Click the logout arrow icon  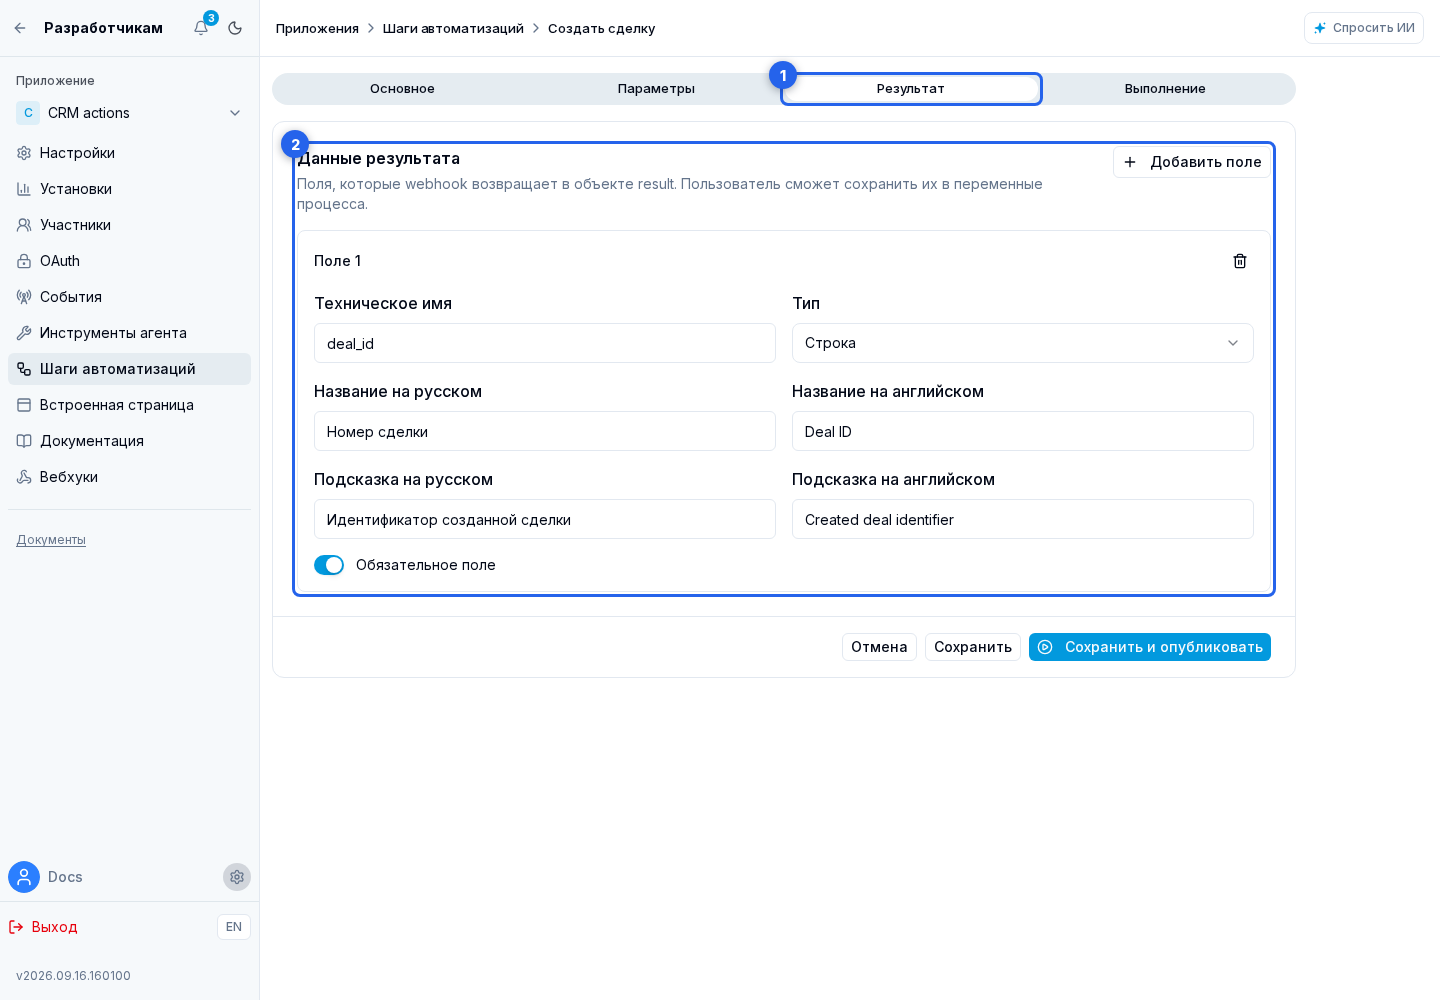[16, 927]
